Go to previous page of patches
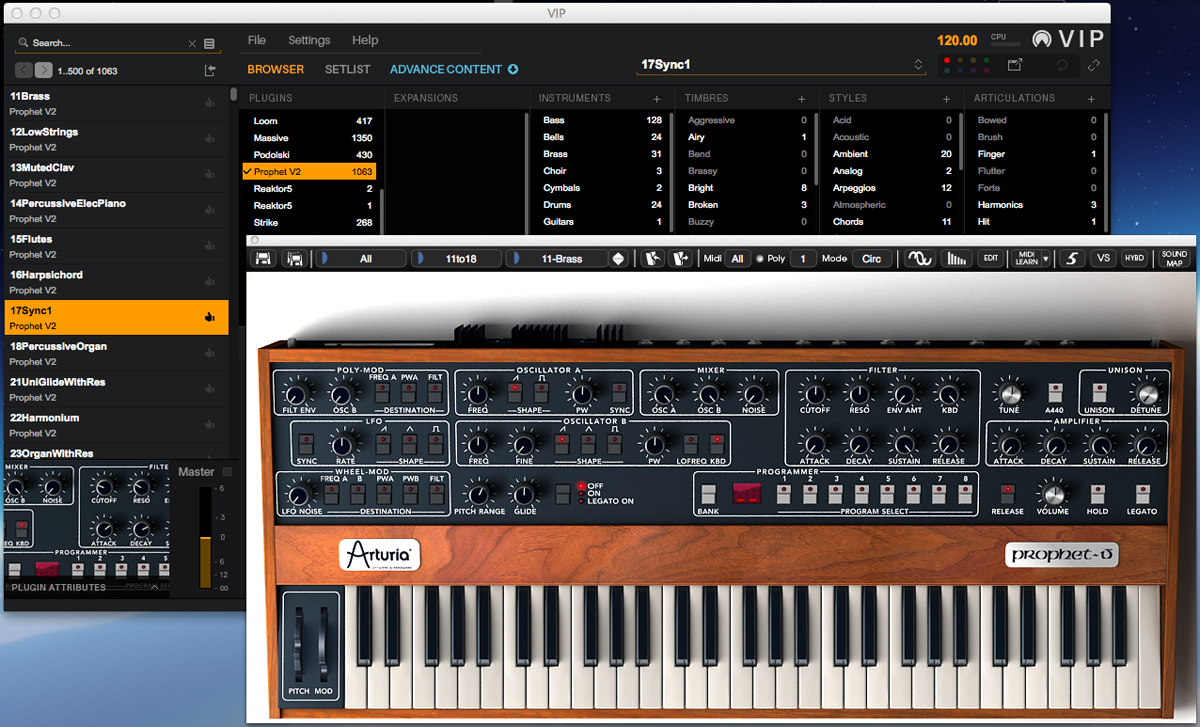Viewport: 1200px width, 727px height. 24,70
